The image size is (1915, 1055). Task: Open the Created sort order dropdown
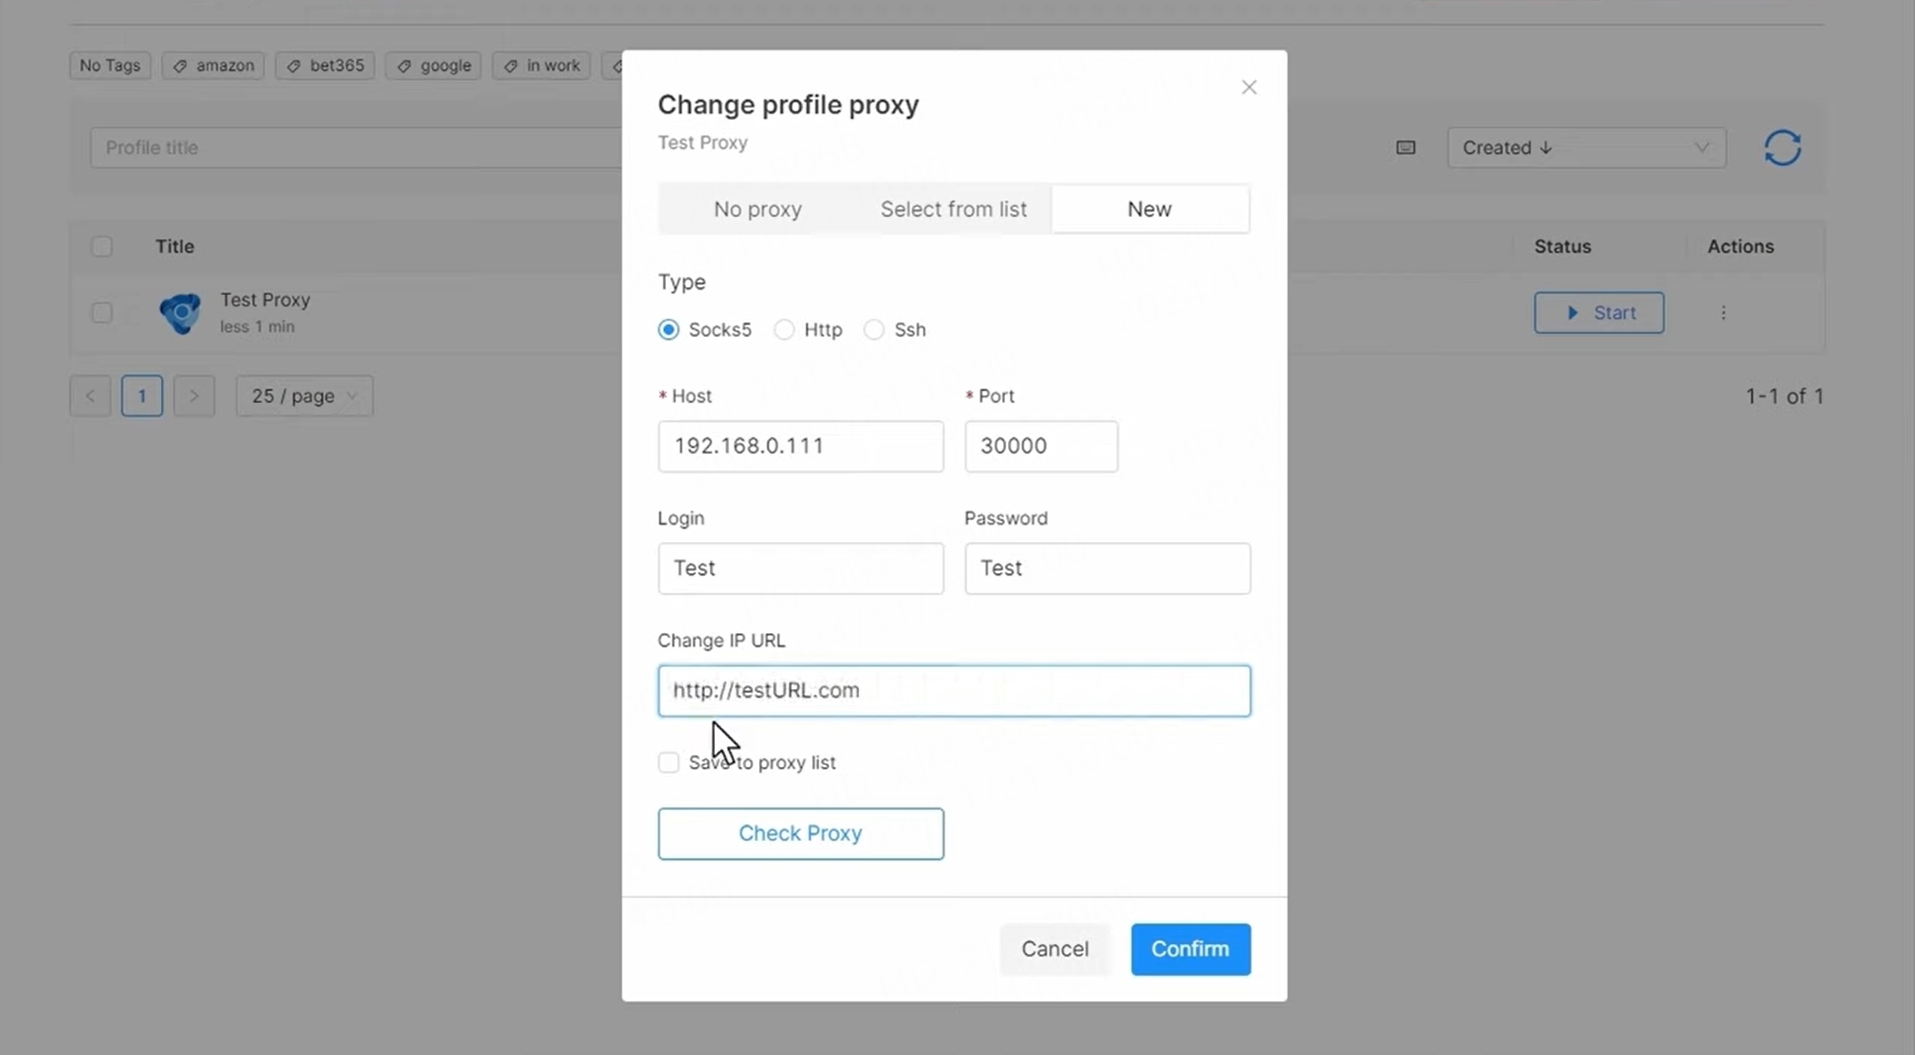(x=1585, y=148)
